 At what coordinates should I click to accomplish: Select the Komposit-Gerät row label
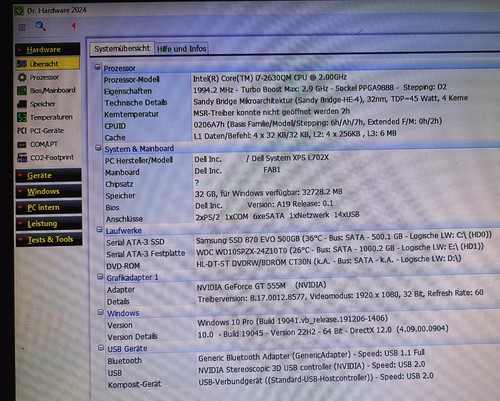134,384
